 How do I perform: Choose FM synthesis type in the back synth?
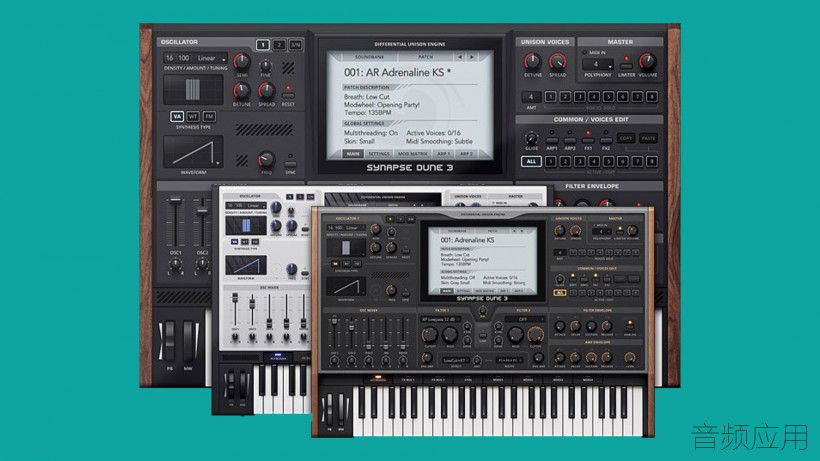209,117
